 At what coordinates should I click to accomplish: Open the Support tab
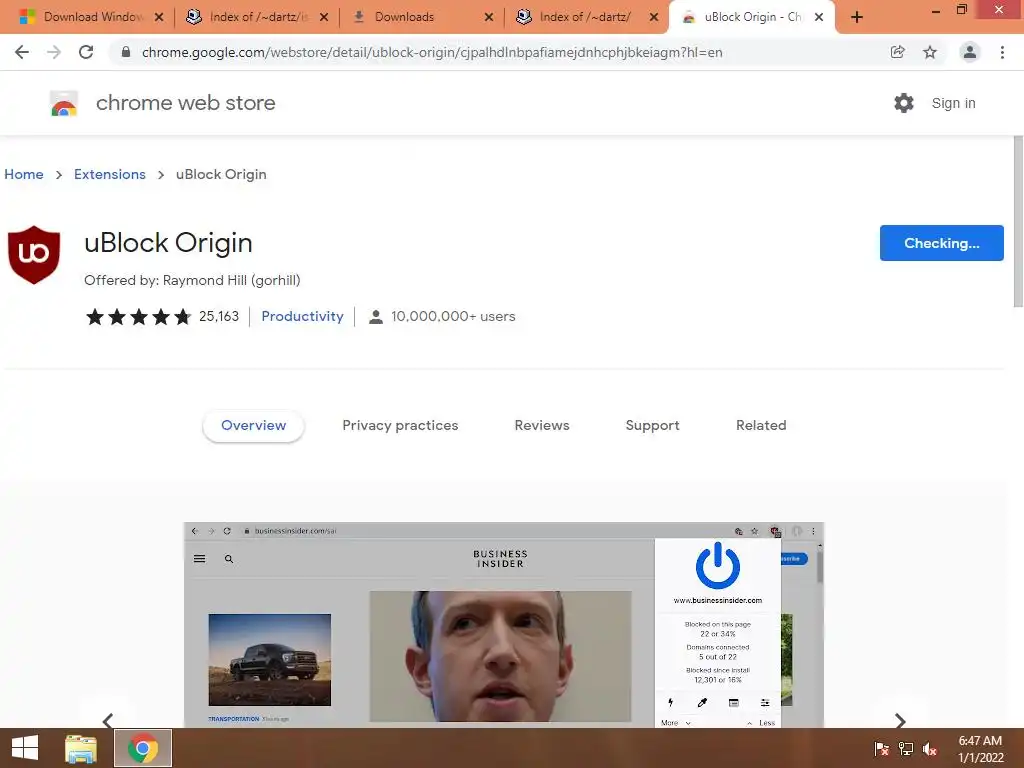[x=652, y=426]
